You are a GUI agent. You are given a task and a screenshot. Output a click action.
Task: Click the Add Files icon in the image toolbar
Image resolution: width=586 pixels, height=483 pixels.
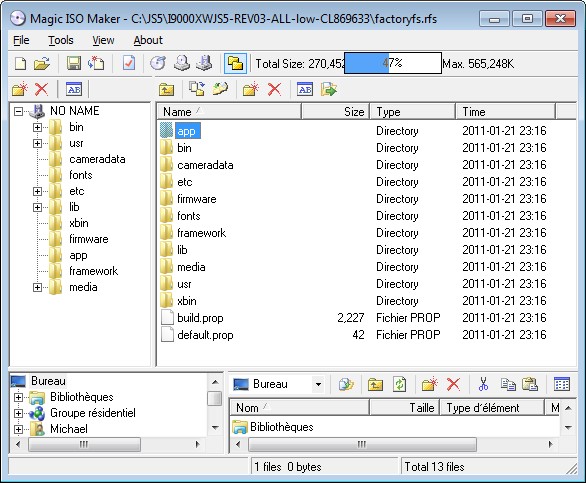pos(196,89)
